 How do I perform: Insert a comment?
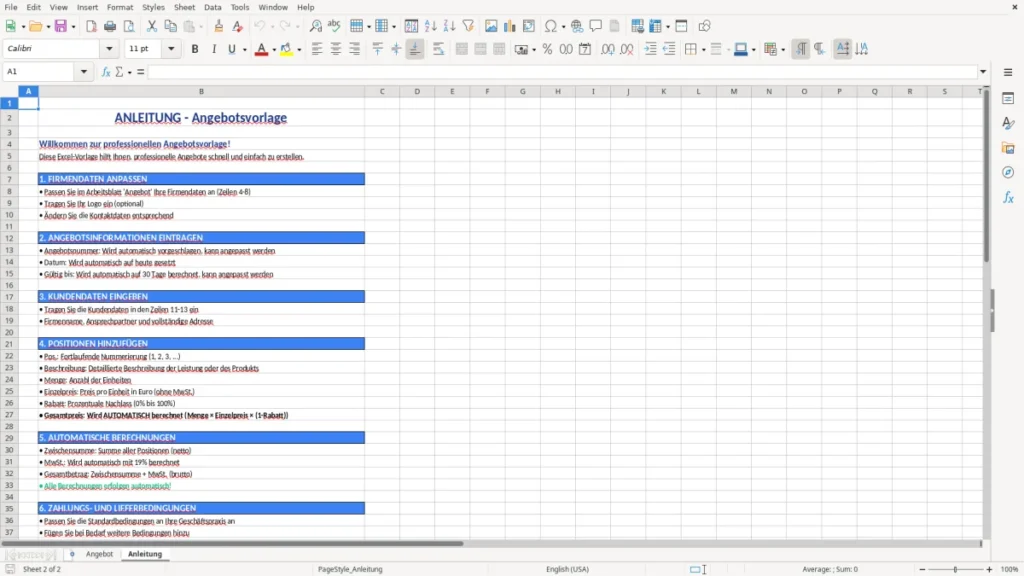[x=596, y=26]
